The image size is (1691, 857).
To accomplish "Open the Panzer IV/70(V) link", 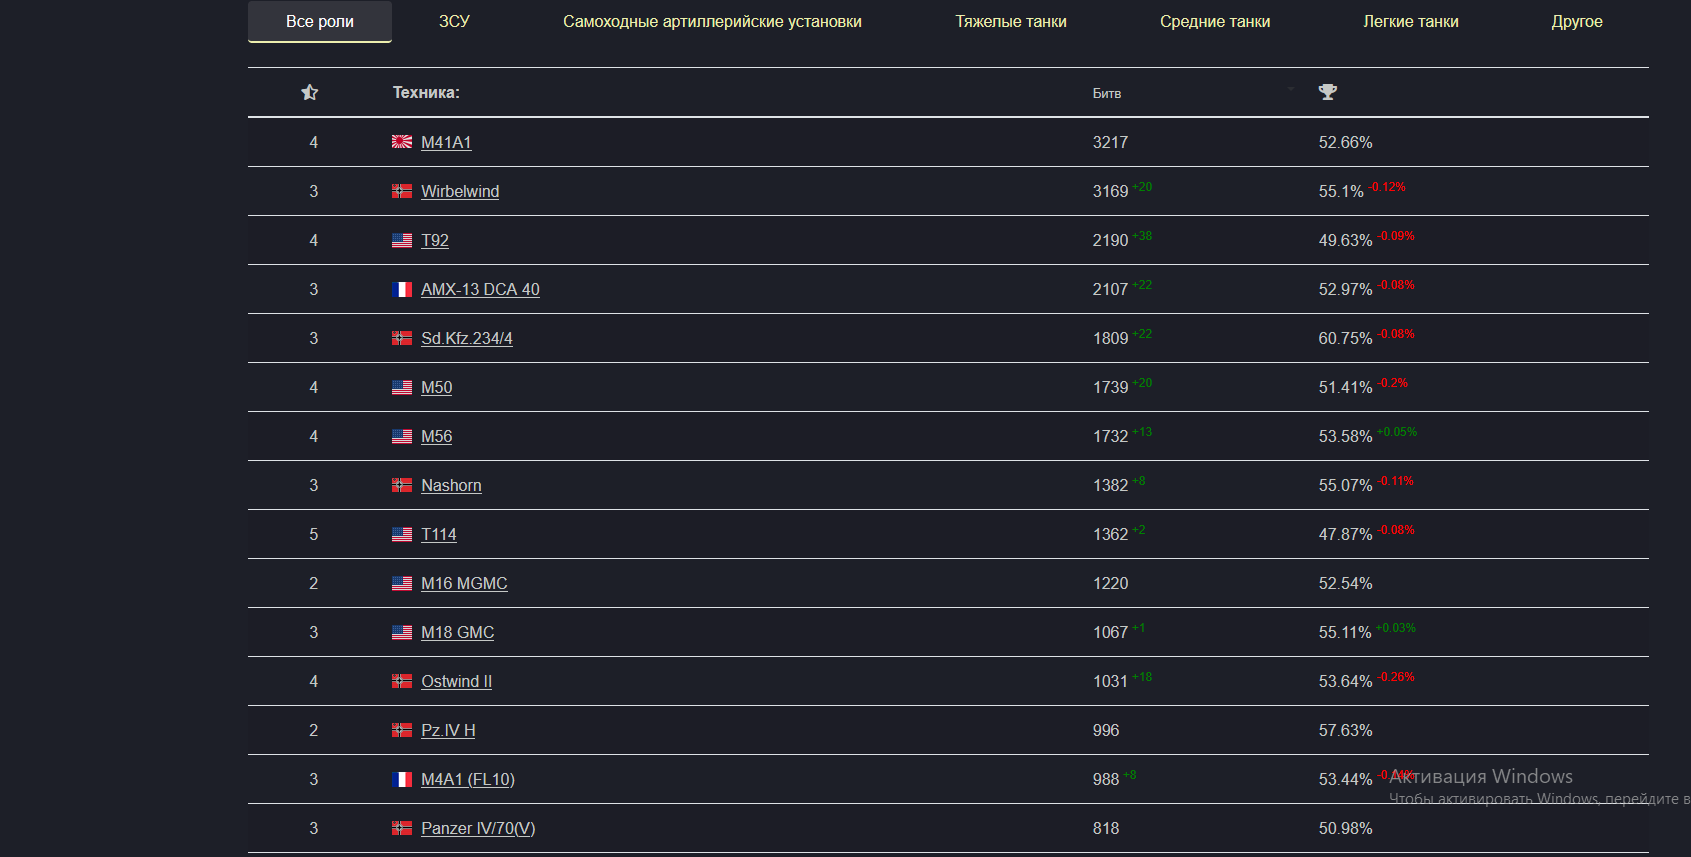I will coord(478,828).
